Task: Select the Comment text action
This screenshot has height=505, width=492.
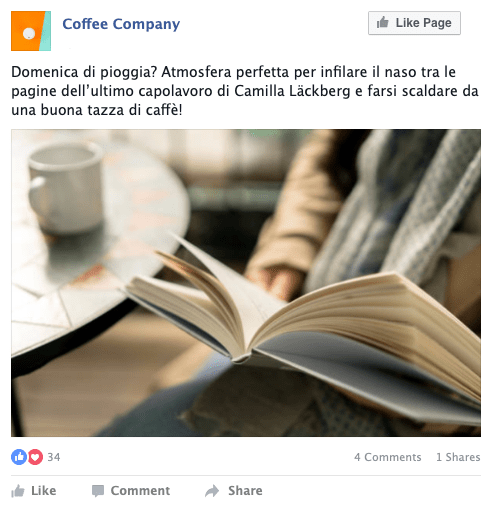Action: point(140,491)
